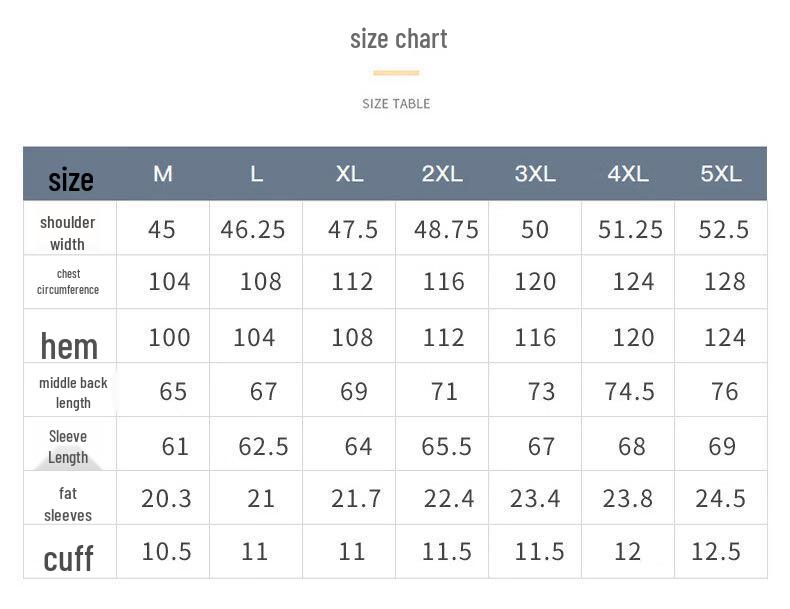Click the 'hem' row label
The image size is (790, 609).
click(x=69, y=346)
